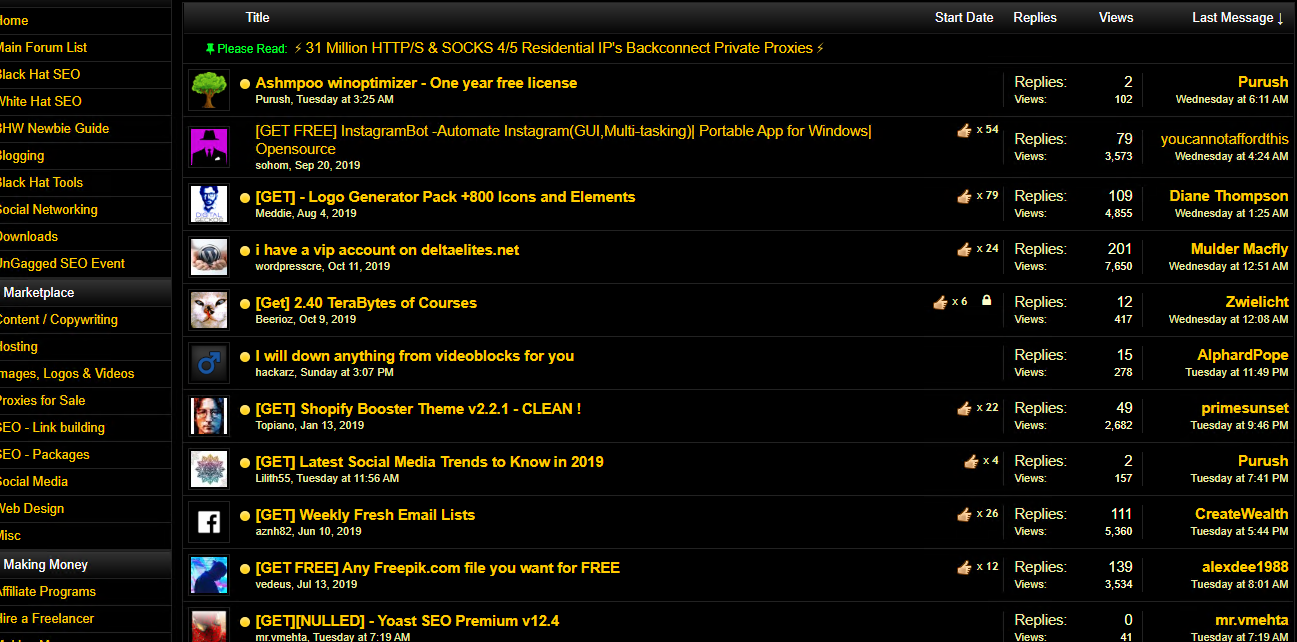The height and width of the screenshot is (642, 1297).
Task: Open Yoast SEO Premium v12.4 thread
Action: point(407,621)
